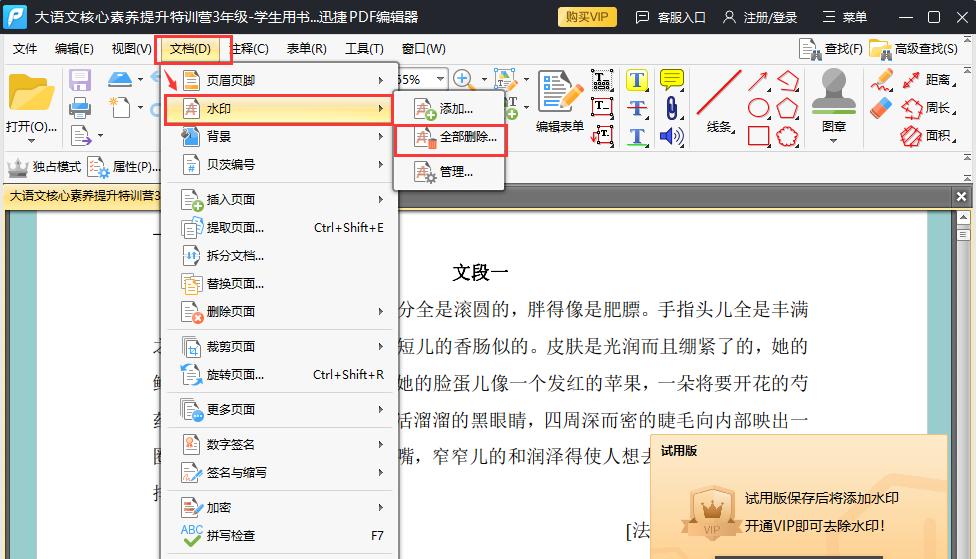Viewport: 976px width, 559px height.
Task: Select the cloud shape tool
Action: [x=787, y=136]
